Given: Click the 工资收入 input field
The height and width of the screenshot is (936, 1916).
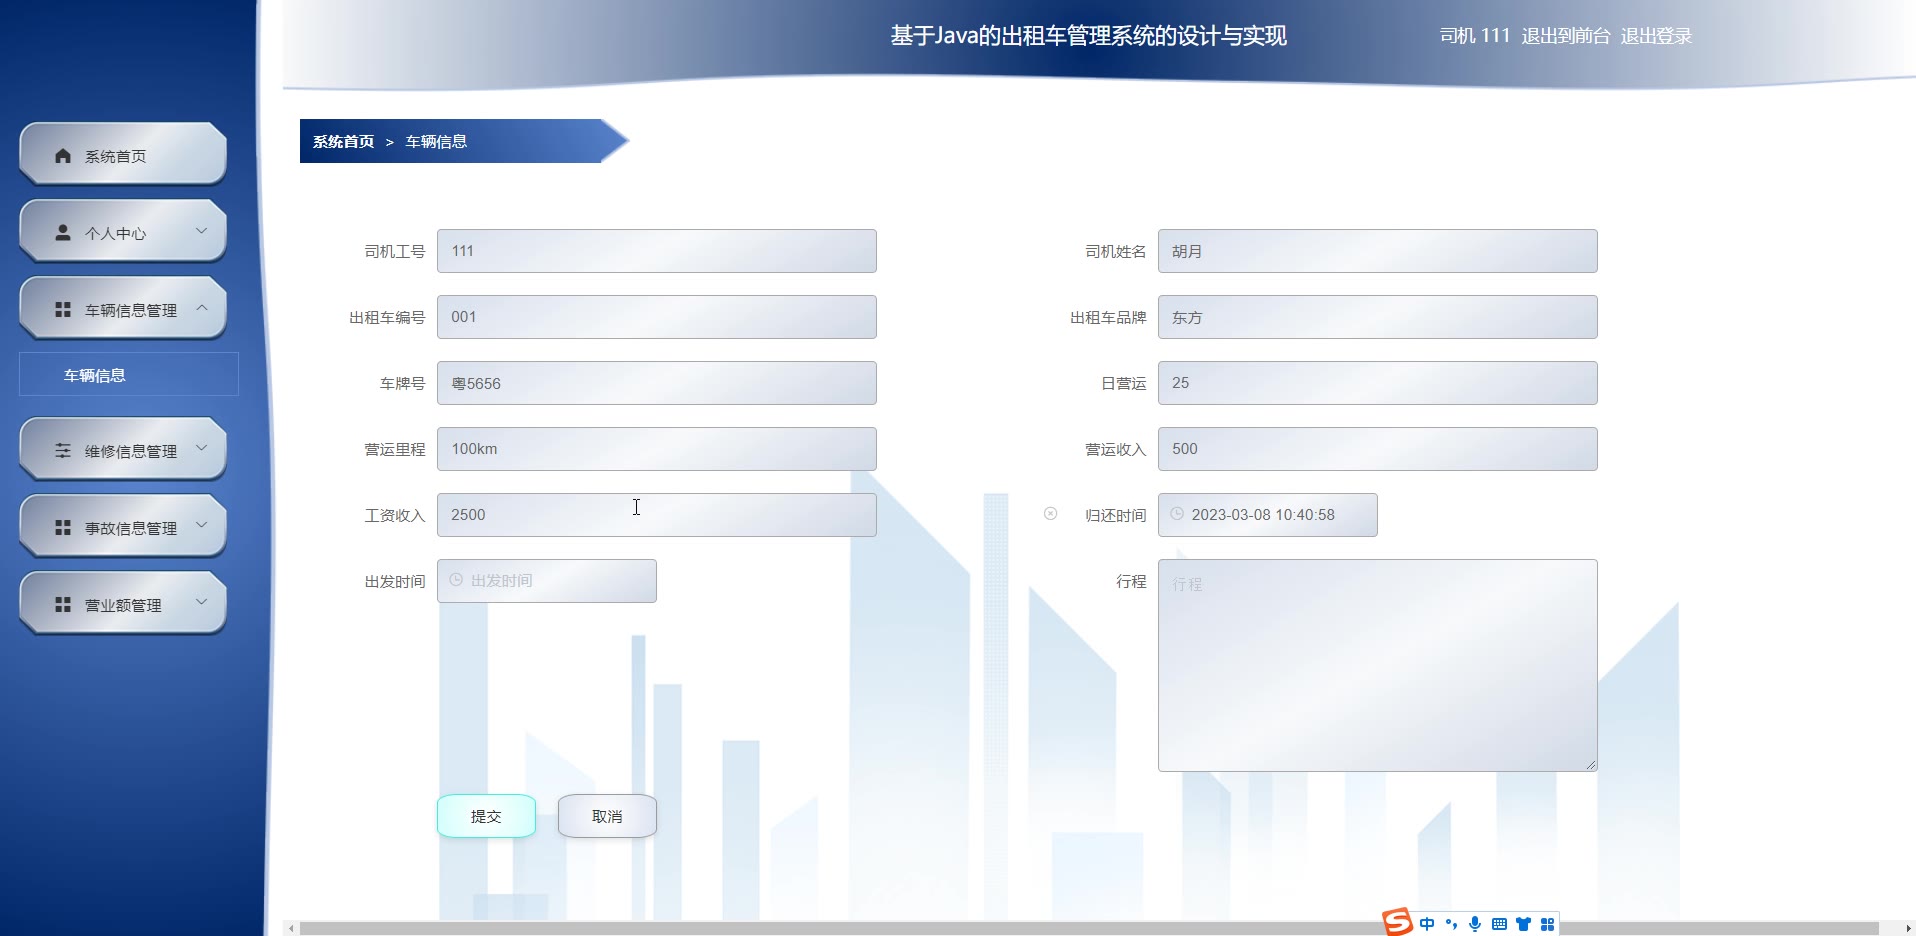Looking at the screenshot, I should coord(657,515).
